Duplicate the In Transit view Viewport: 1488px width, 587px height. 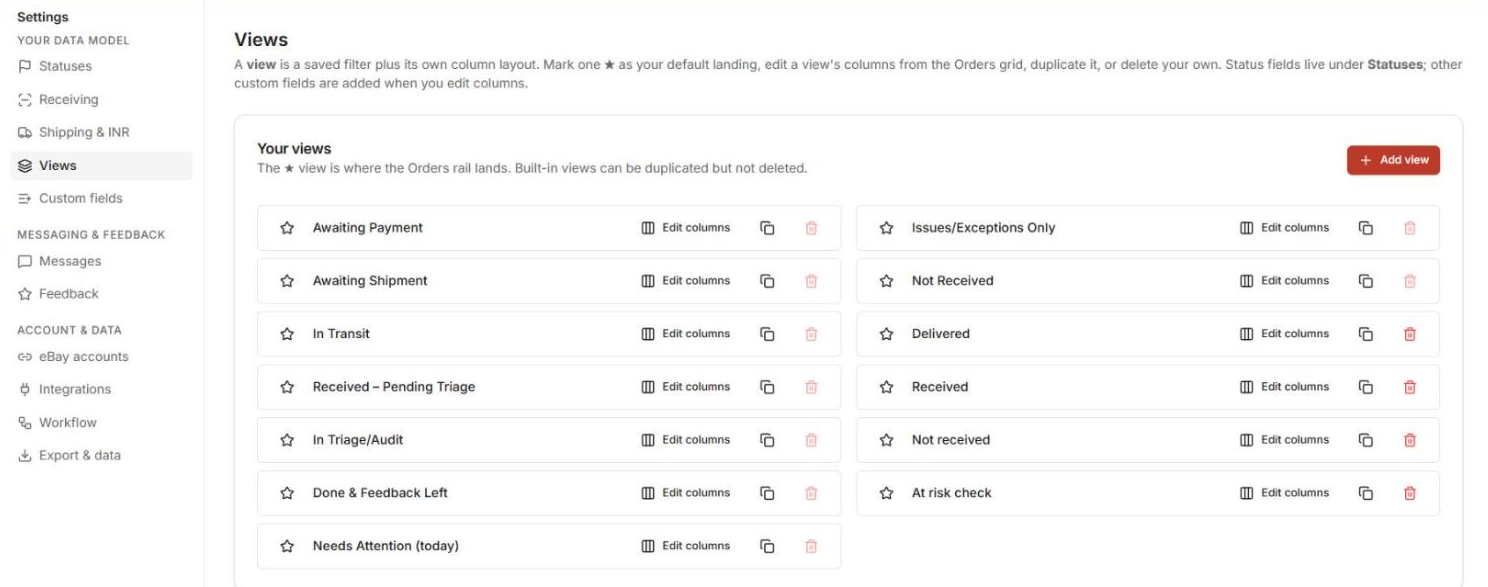(767, 334)
